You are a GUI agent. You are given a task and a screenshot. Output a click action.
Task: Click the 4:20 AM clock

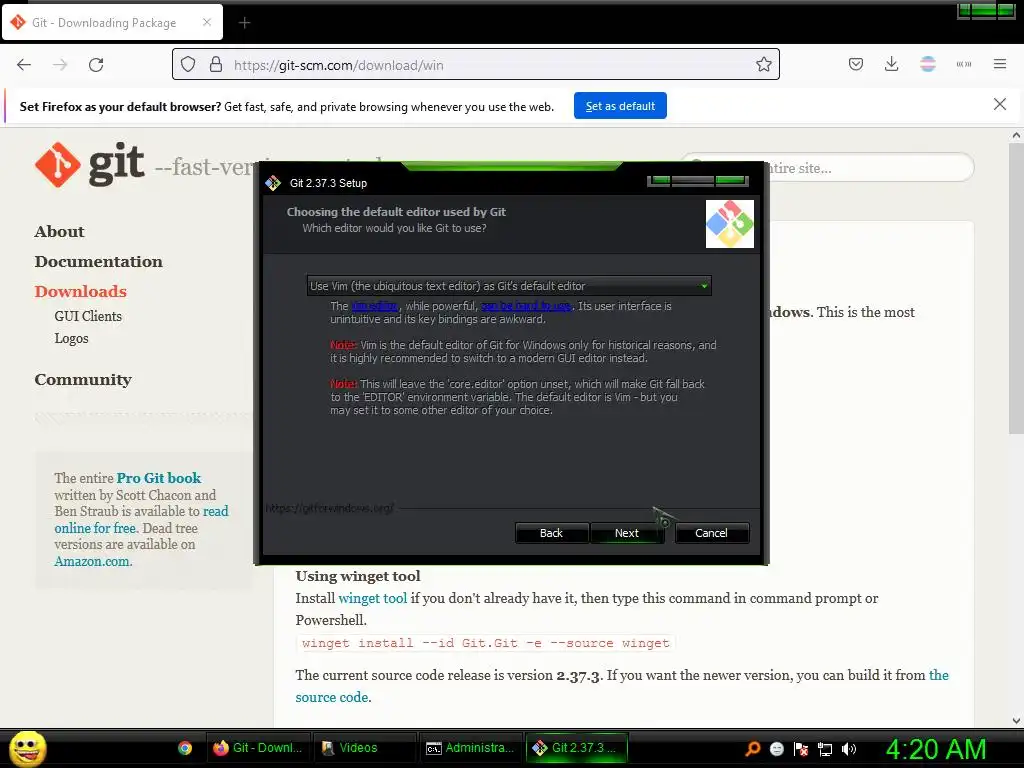pos(936,749)
